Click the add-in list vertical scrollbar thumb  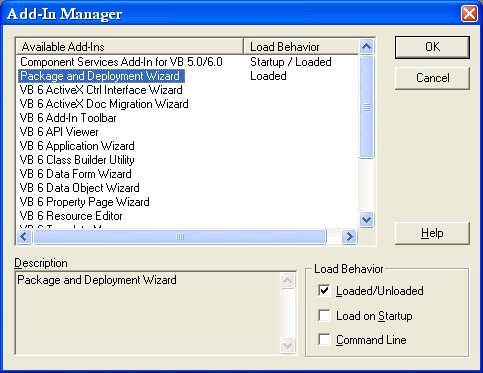click(366, 107)
